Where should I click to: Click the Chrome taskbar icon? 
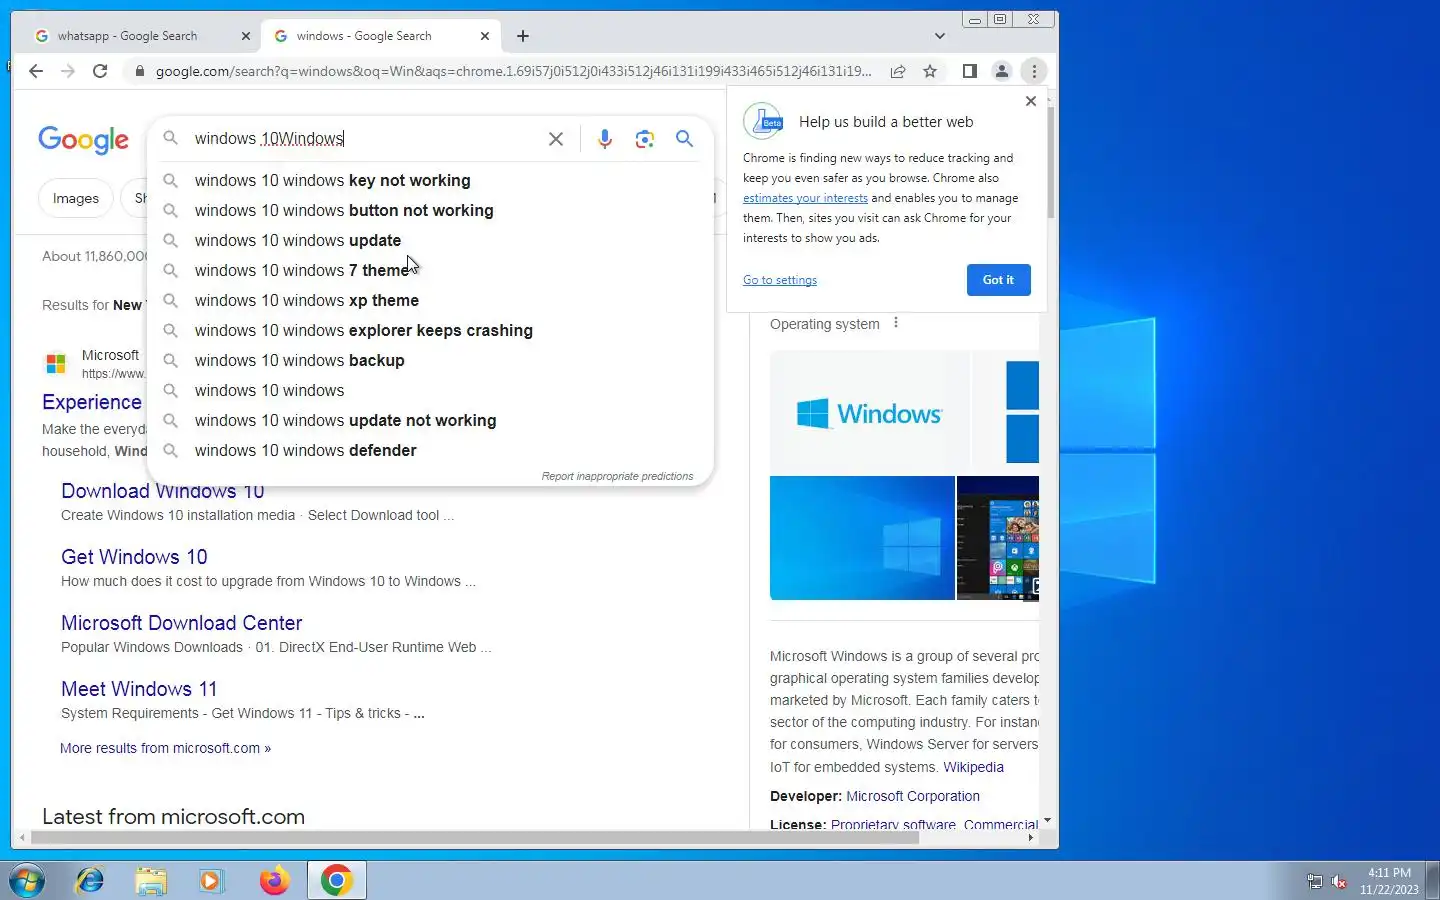tap(336, 880)
